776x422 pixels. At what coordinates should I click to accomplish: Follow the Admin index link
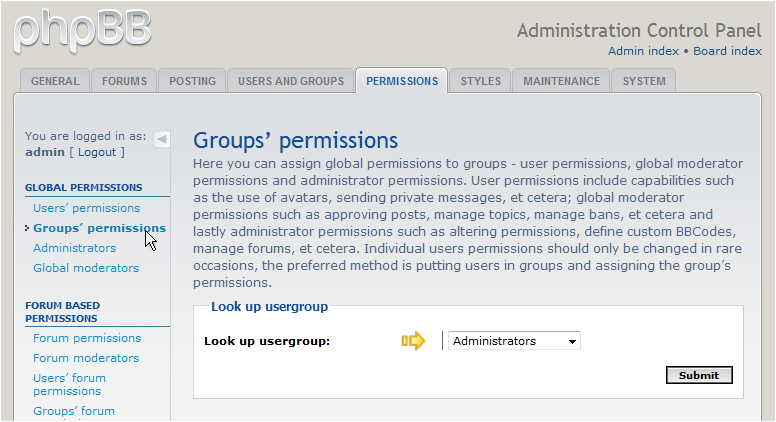point(643,51)
